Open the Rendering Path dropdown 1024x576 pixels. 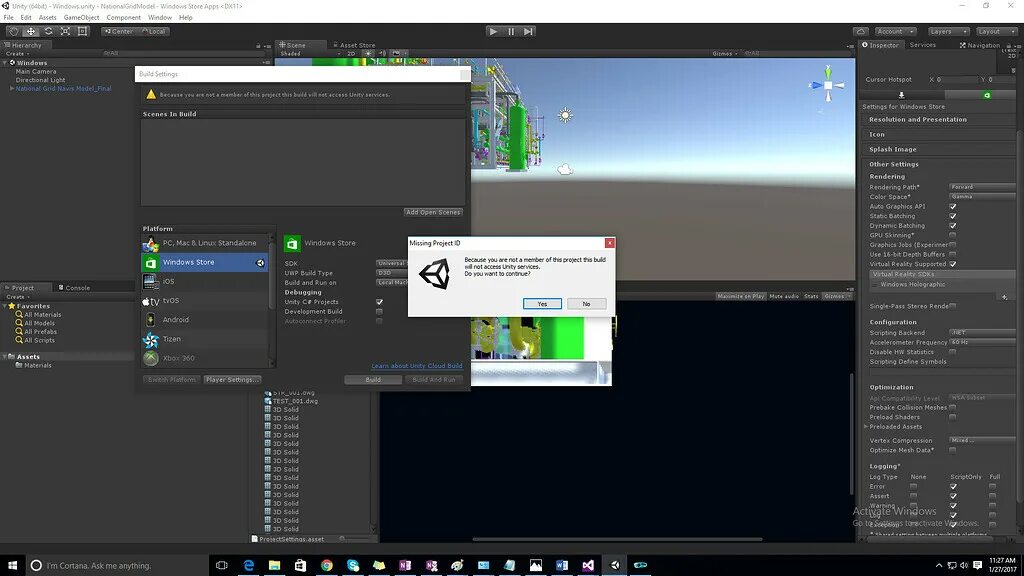(982, 187)
